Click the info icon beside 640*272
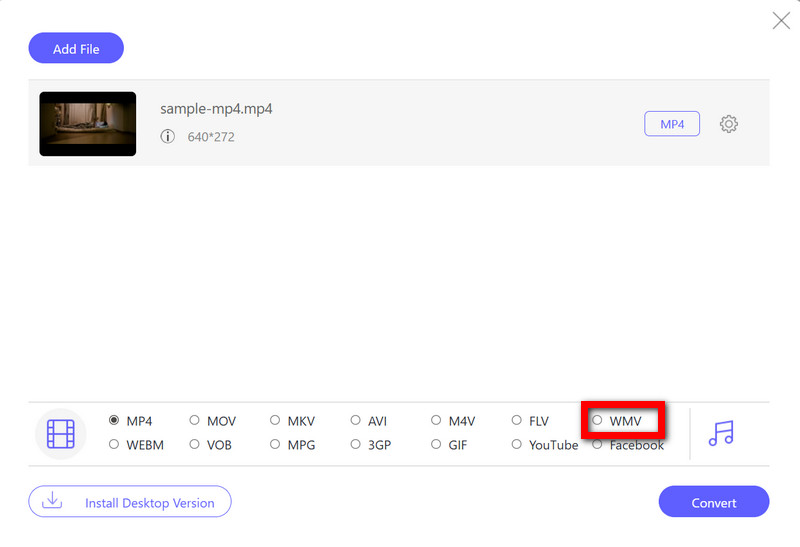This screenshot has height=547, width=800. pos(168,136)
